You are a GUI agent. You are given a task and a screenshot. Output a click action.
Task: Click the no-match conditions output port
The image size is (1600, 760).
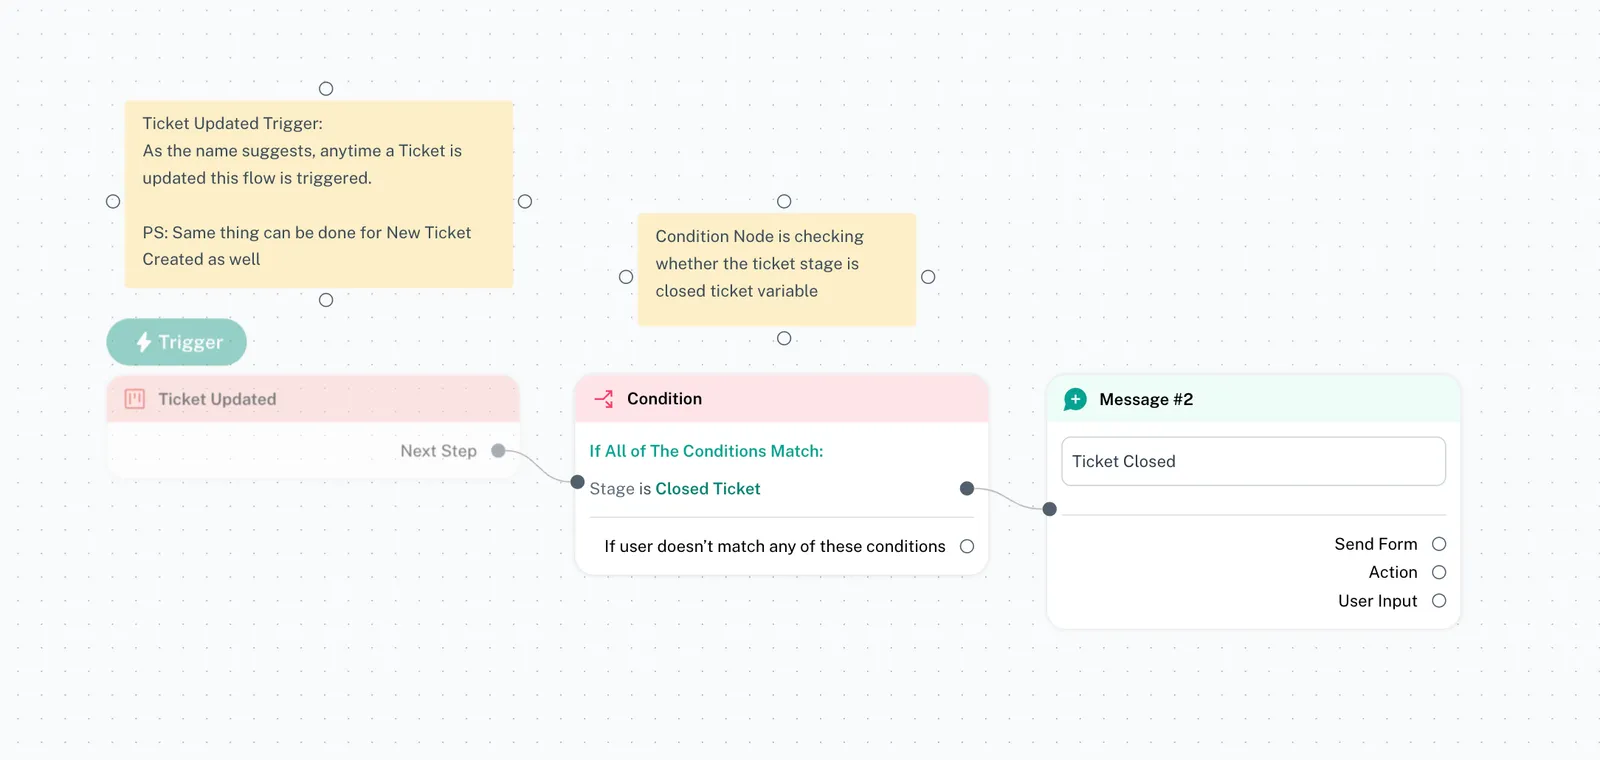pyautogui.click(x=967, y=546)
